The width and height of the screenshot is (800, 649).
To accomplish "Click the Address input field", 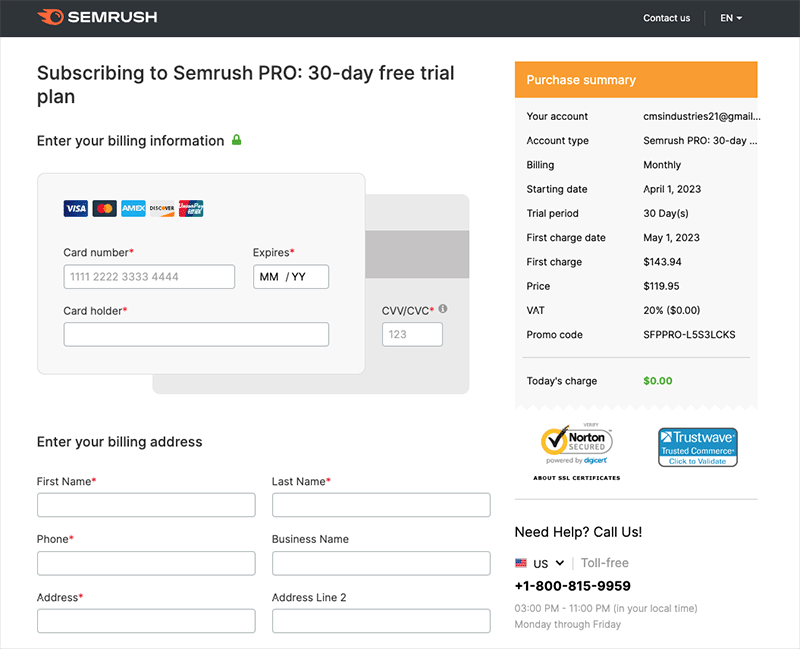I will coord(146,621).
